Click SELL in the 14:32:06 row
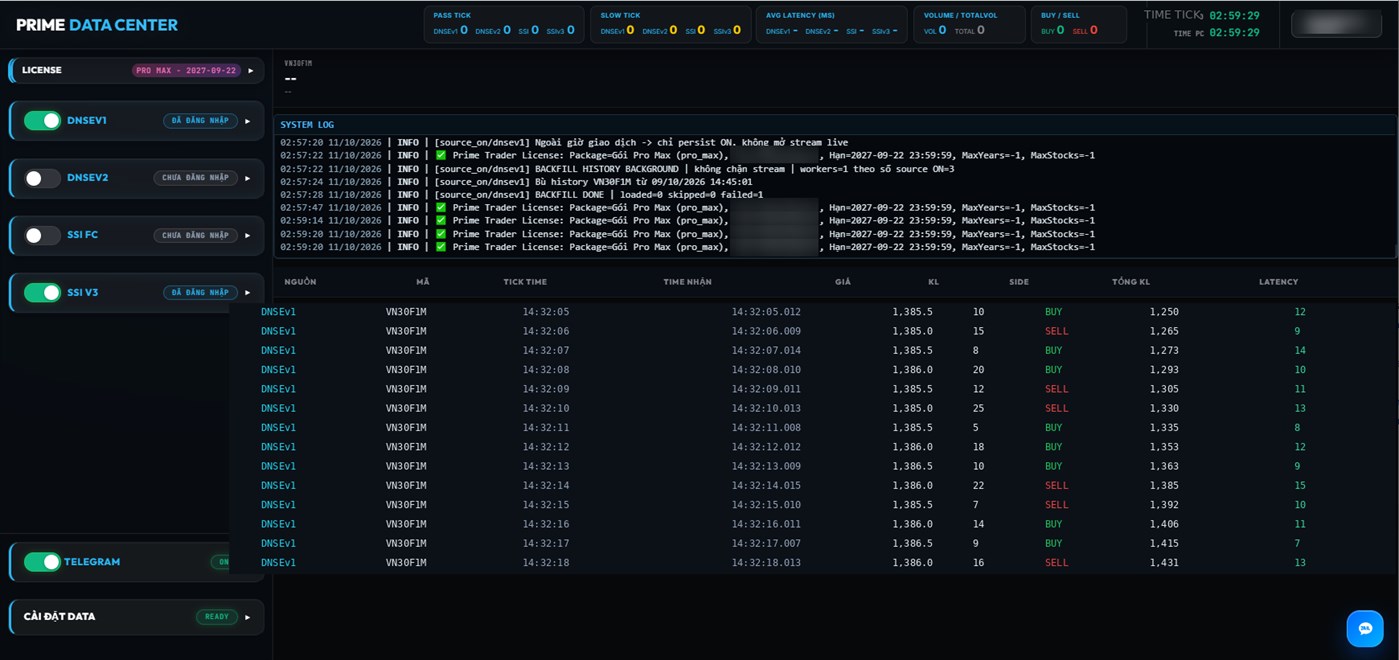This screenshot has width=1399, height=660. pos(1056,331)
